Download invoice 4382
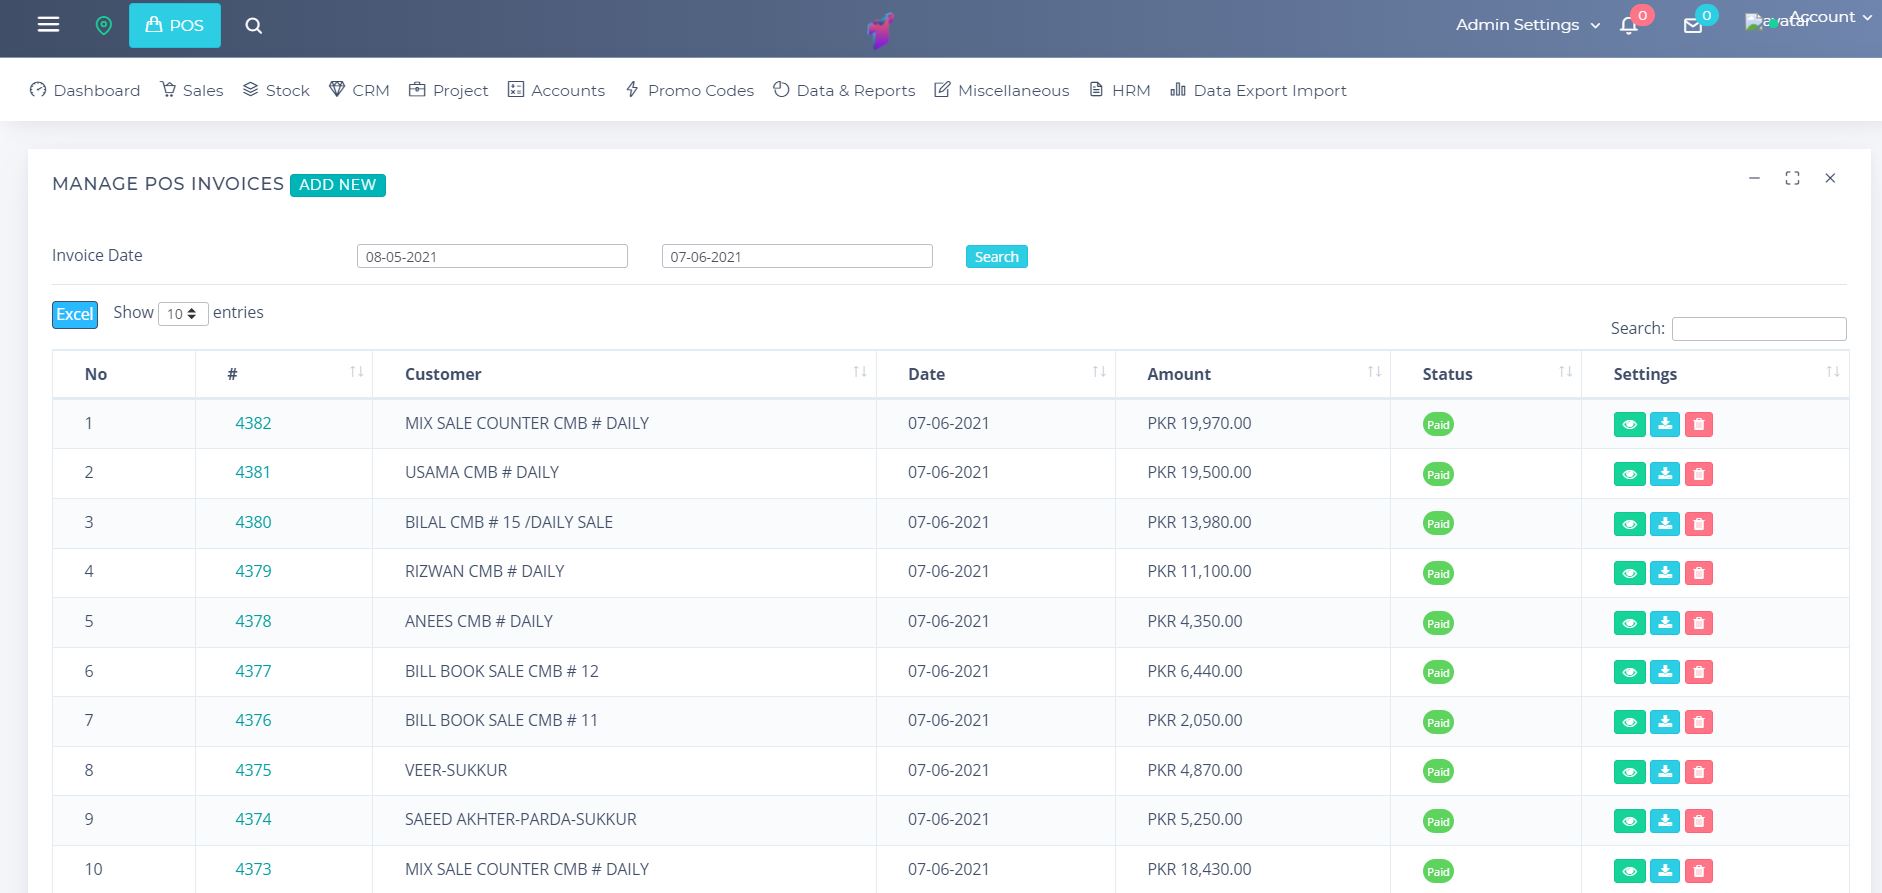The height and width of the screenshot is (893, 1882). (x=1664, y=424)
